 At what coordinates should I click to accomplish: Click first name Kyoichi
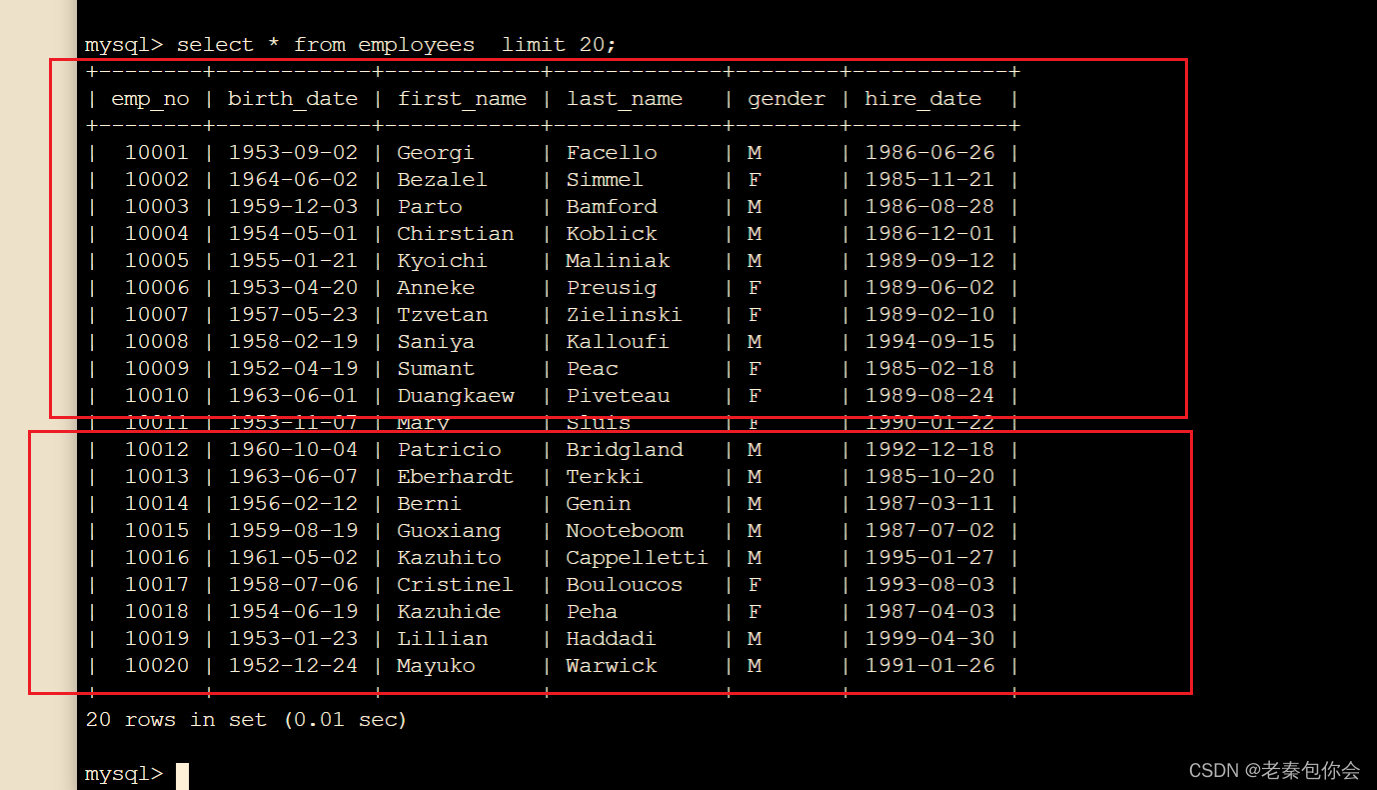coord(442,261)
